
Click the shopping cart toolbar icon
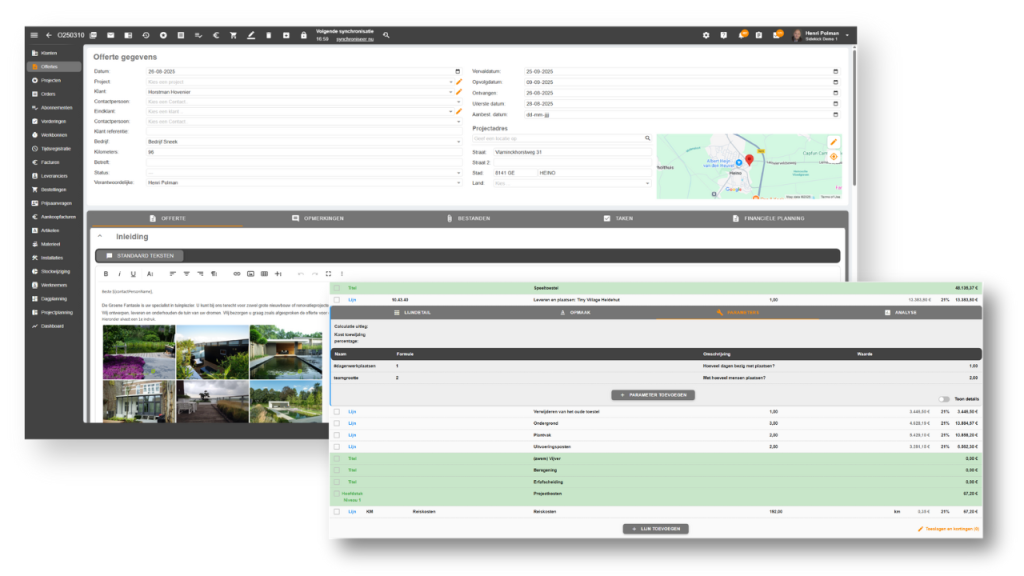tap(233, 35)
